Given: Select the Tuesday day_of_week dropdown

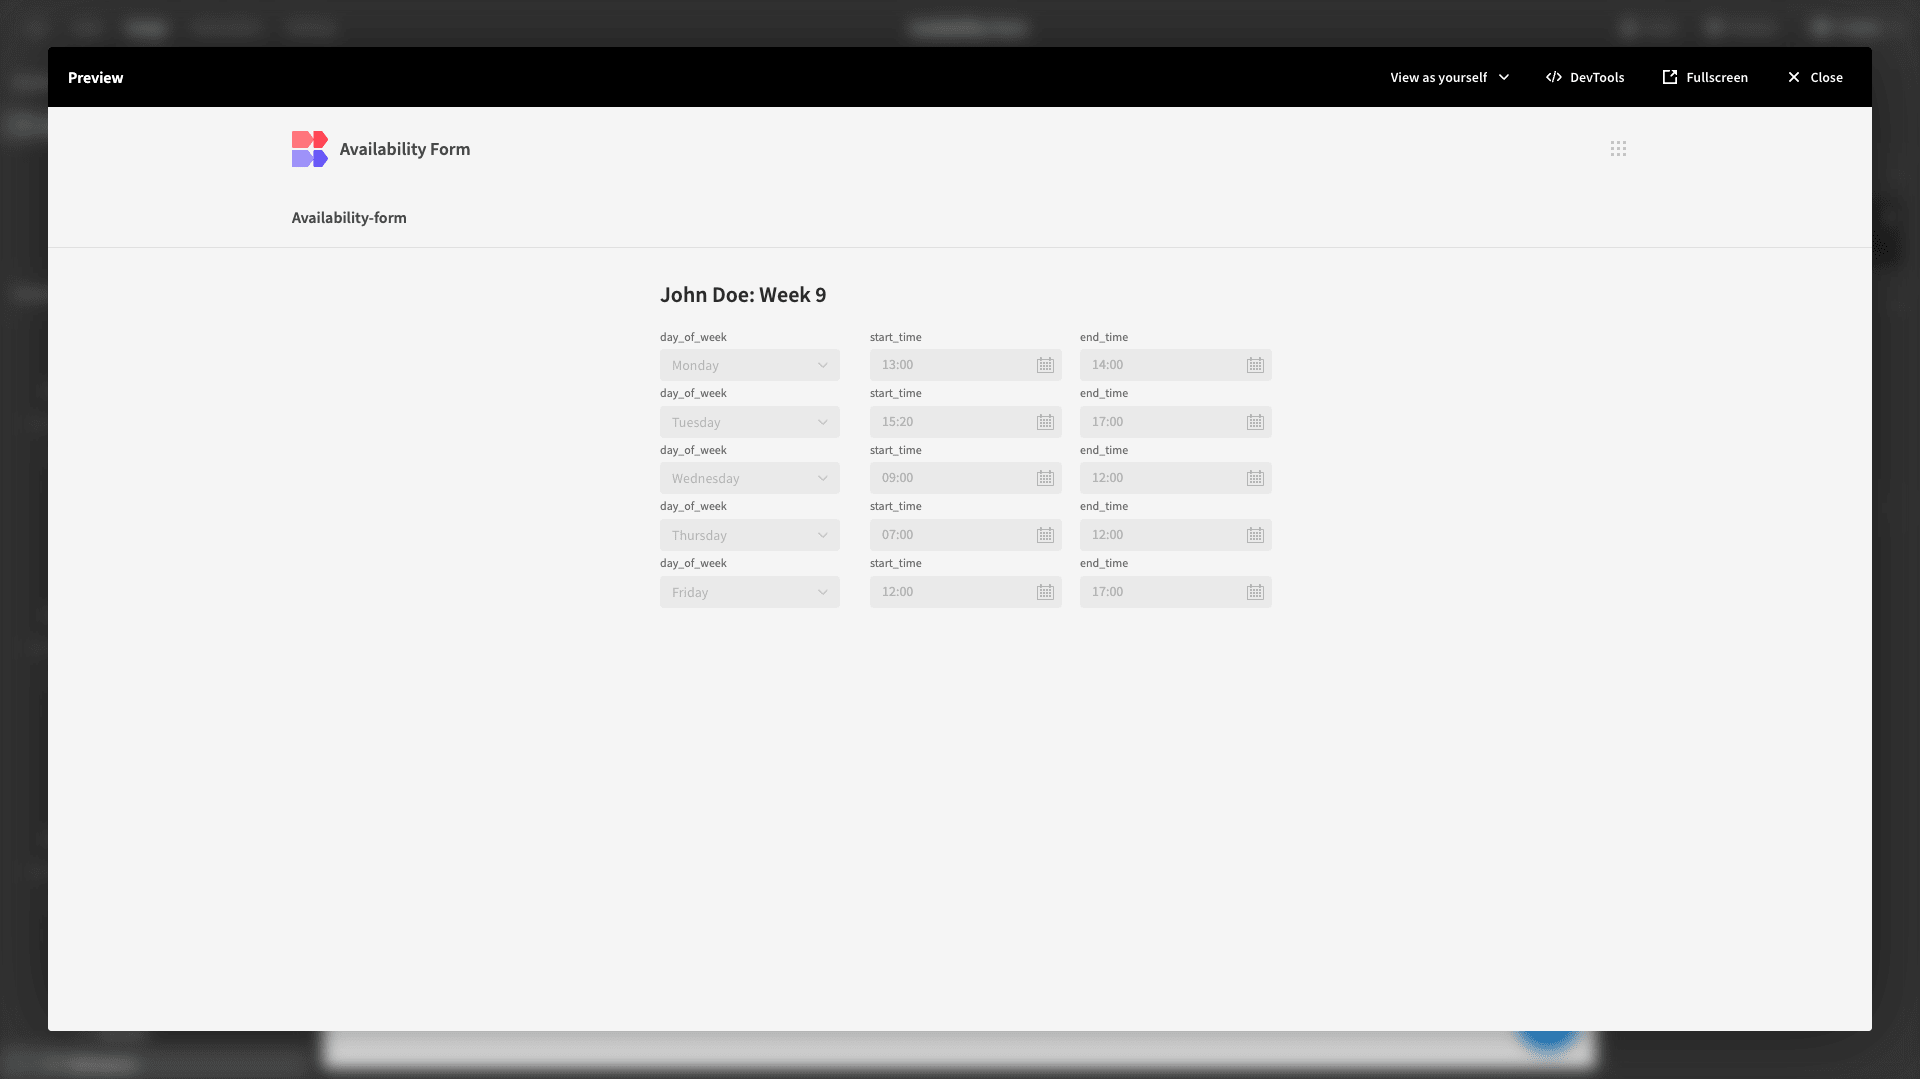Looking at the screenshot, I should 749,422.
